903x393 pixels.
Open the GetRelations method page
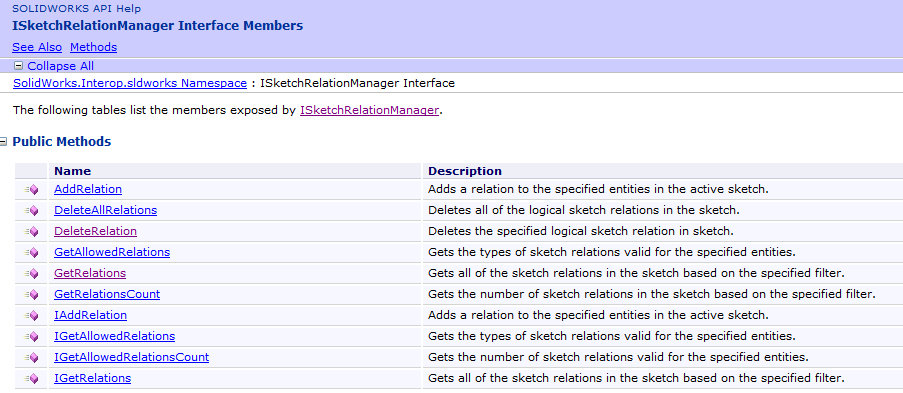[90, 273]
